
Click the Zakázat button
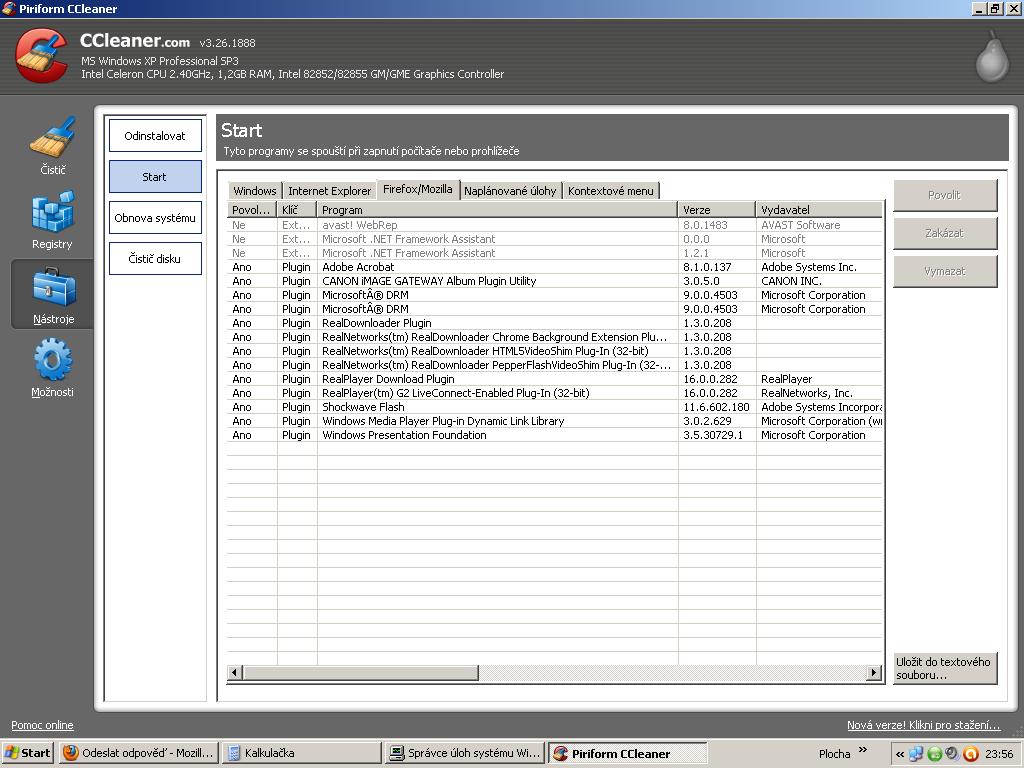[x=944, y=233]
